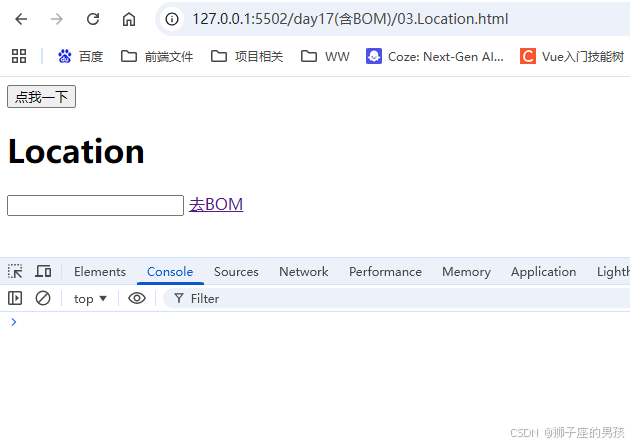This screenshot has width=630, height=444.
Task: View site information icon in address bar
Action: click(172, 19)
